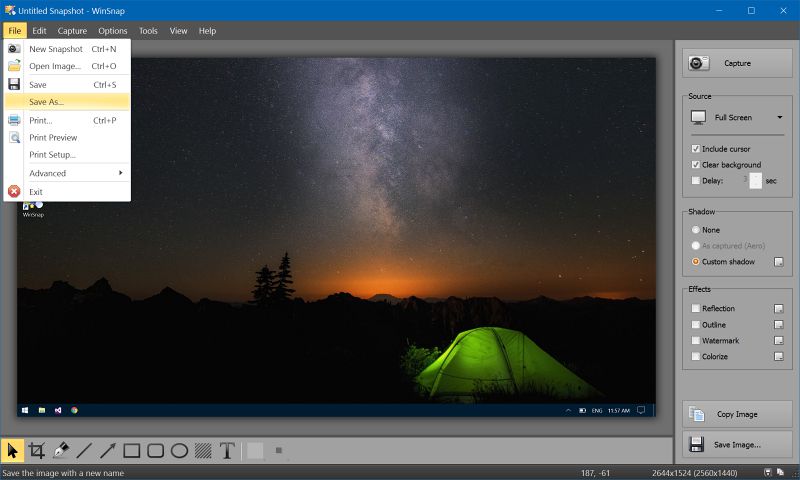Select the Hatch fill tool
Viewport: 800px width, 480px height.
[203, 451]
